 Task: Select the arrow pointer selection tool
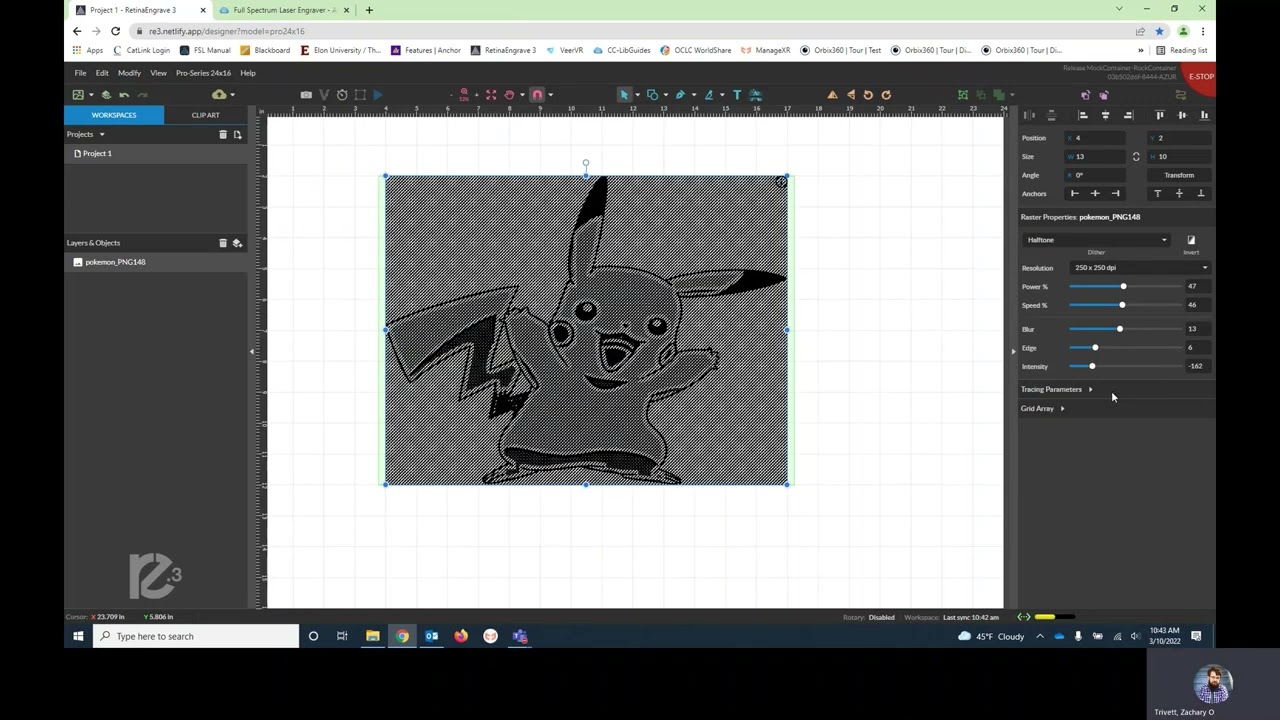pyautogui.click(x=624, y=95)
